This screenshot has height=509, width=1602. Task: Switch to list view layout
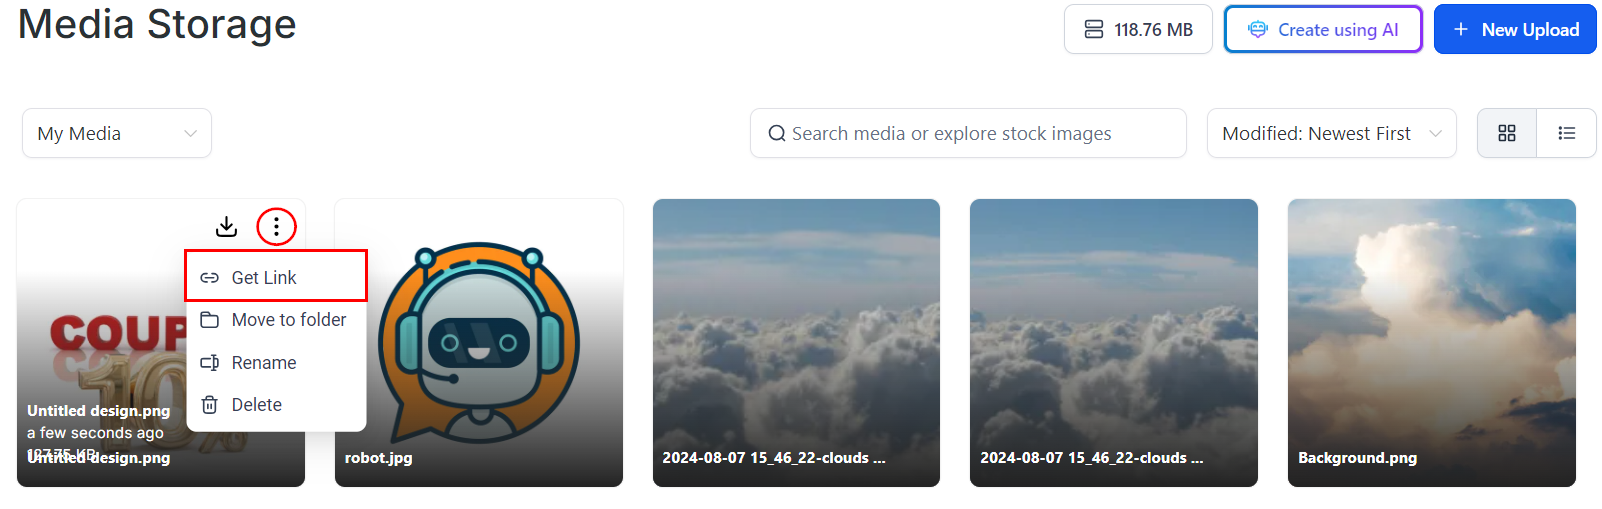point(1567,133)
